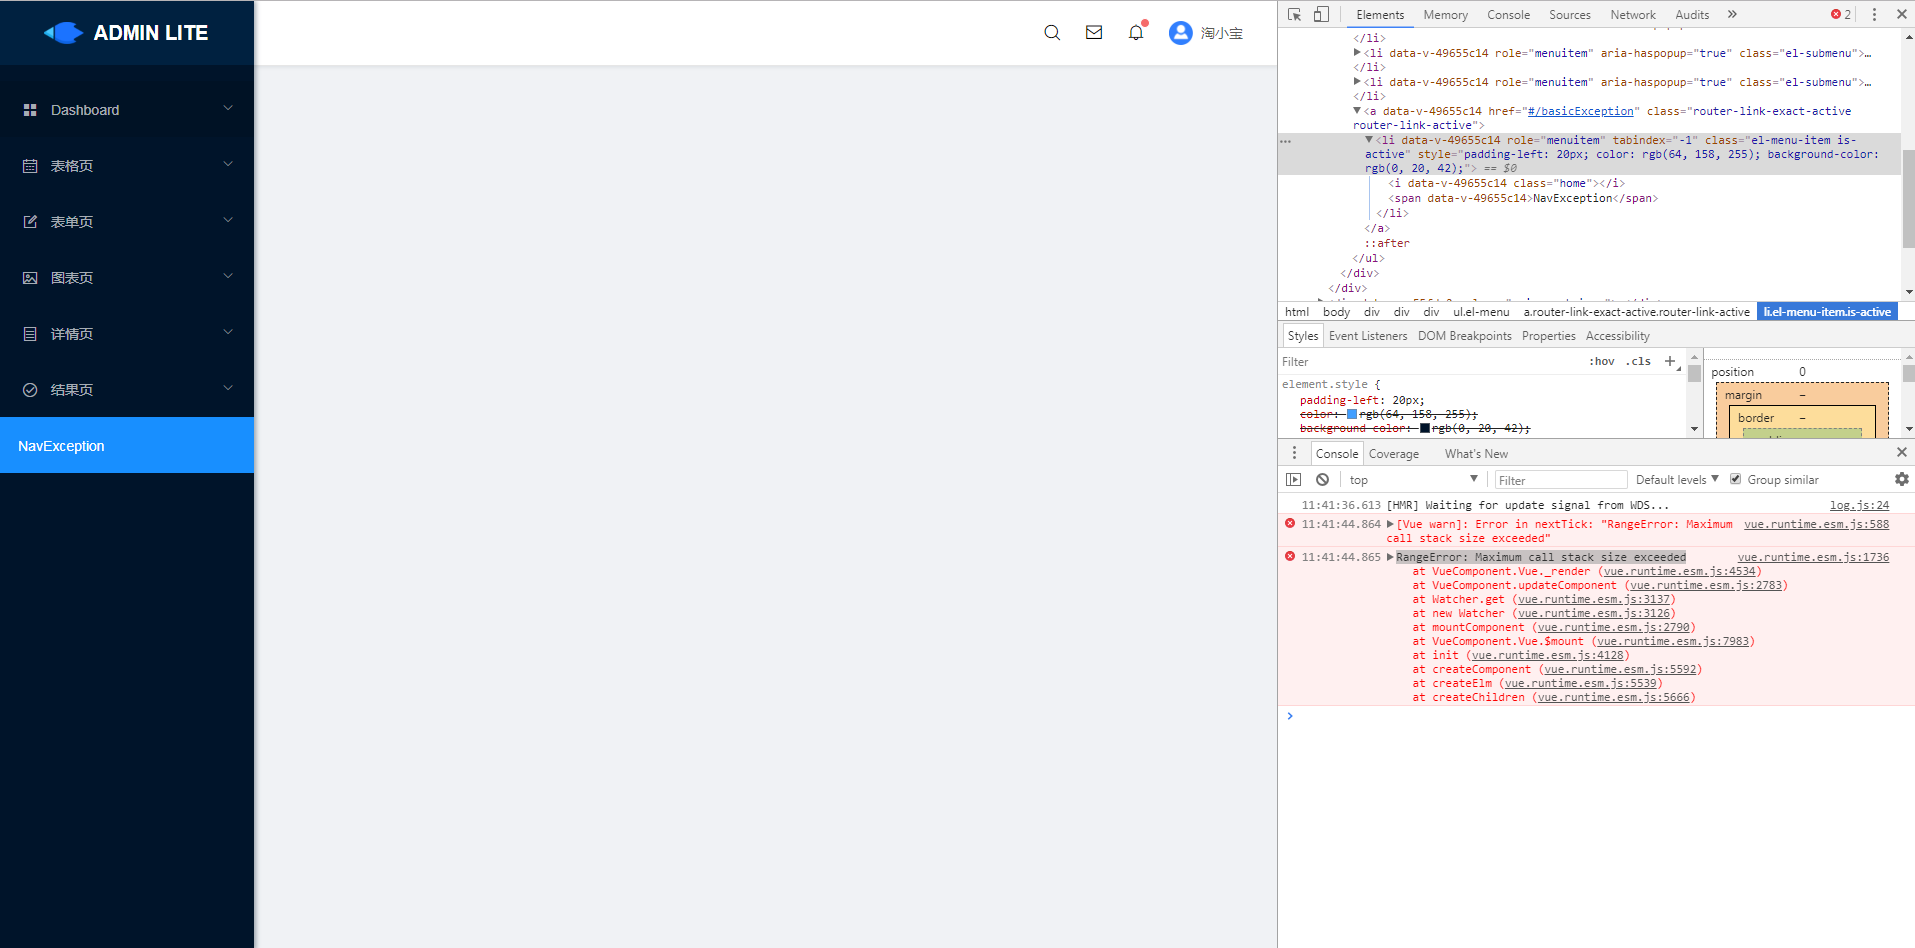Toggle the device toolbar icon

[x=1320, y=14]
